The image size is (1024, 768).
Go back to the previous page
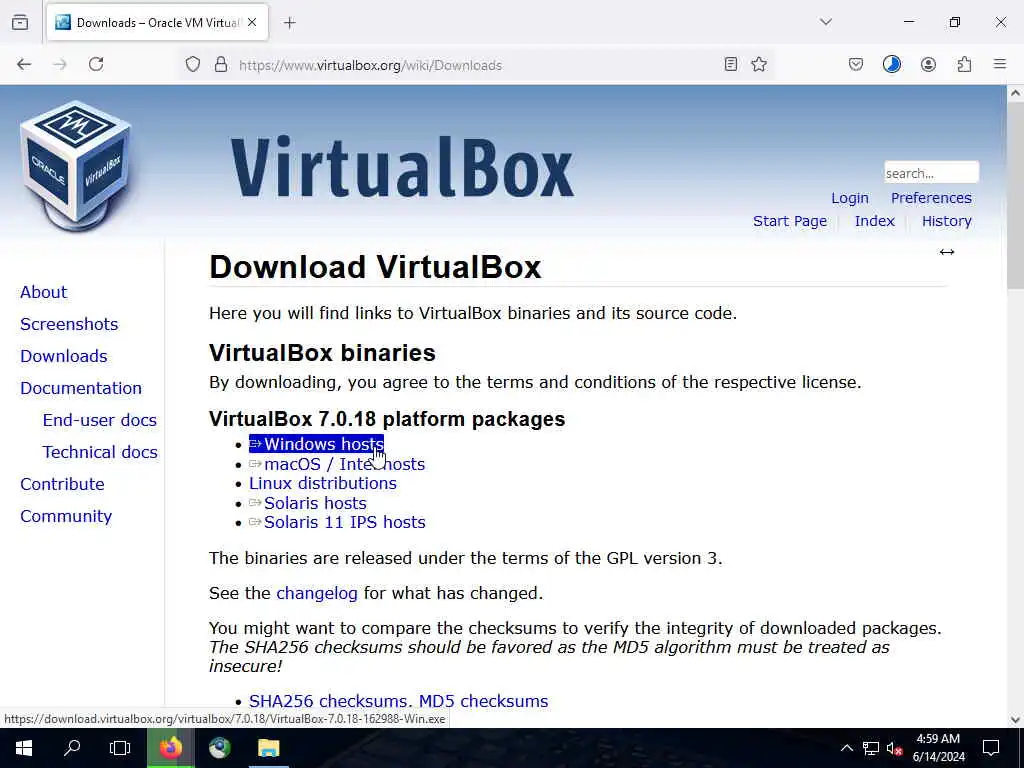(x=24, y=64)
